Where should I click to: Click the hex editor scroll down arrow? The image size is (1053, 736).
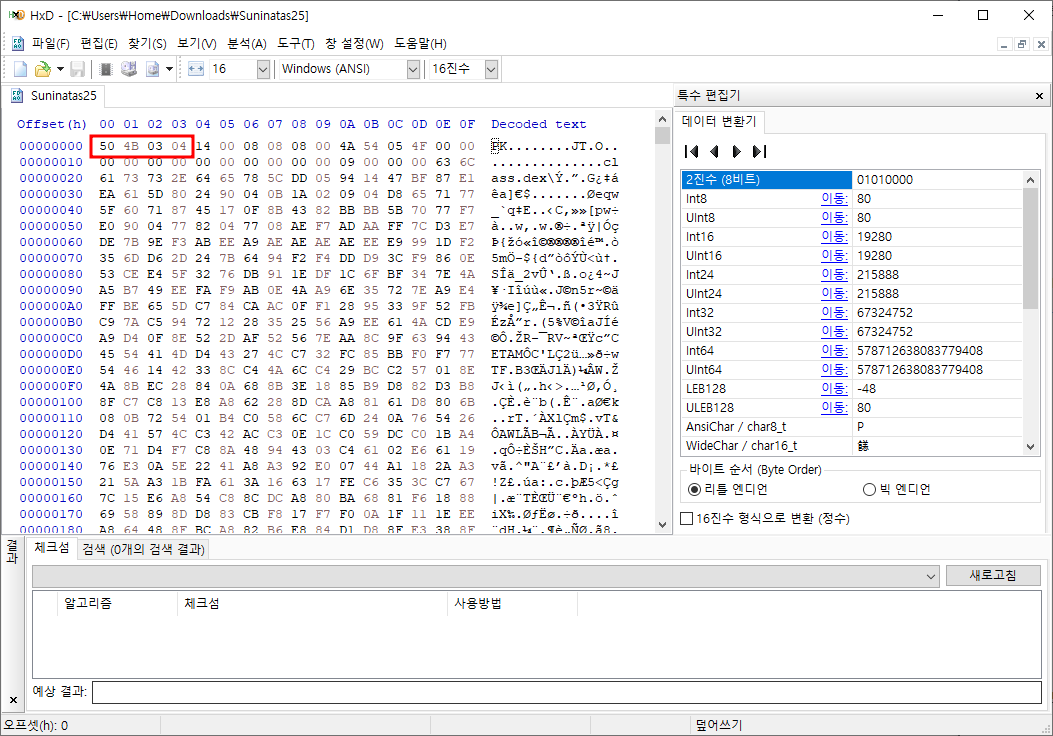click(662, 525)
